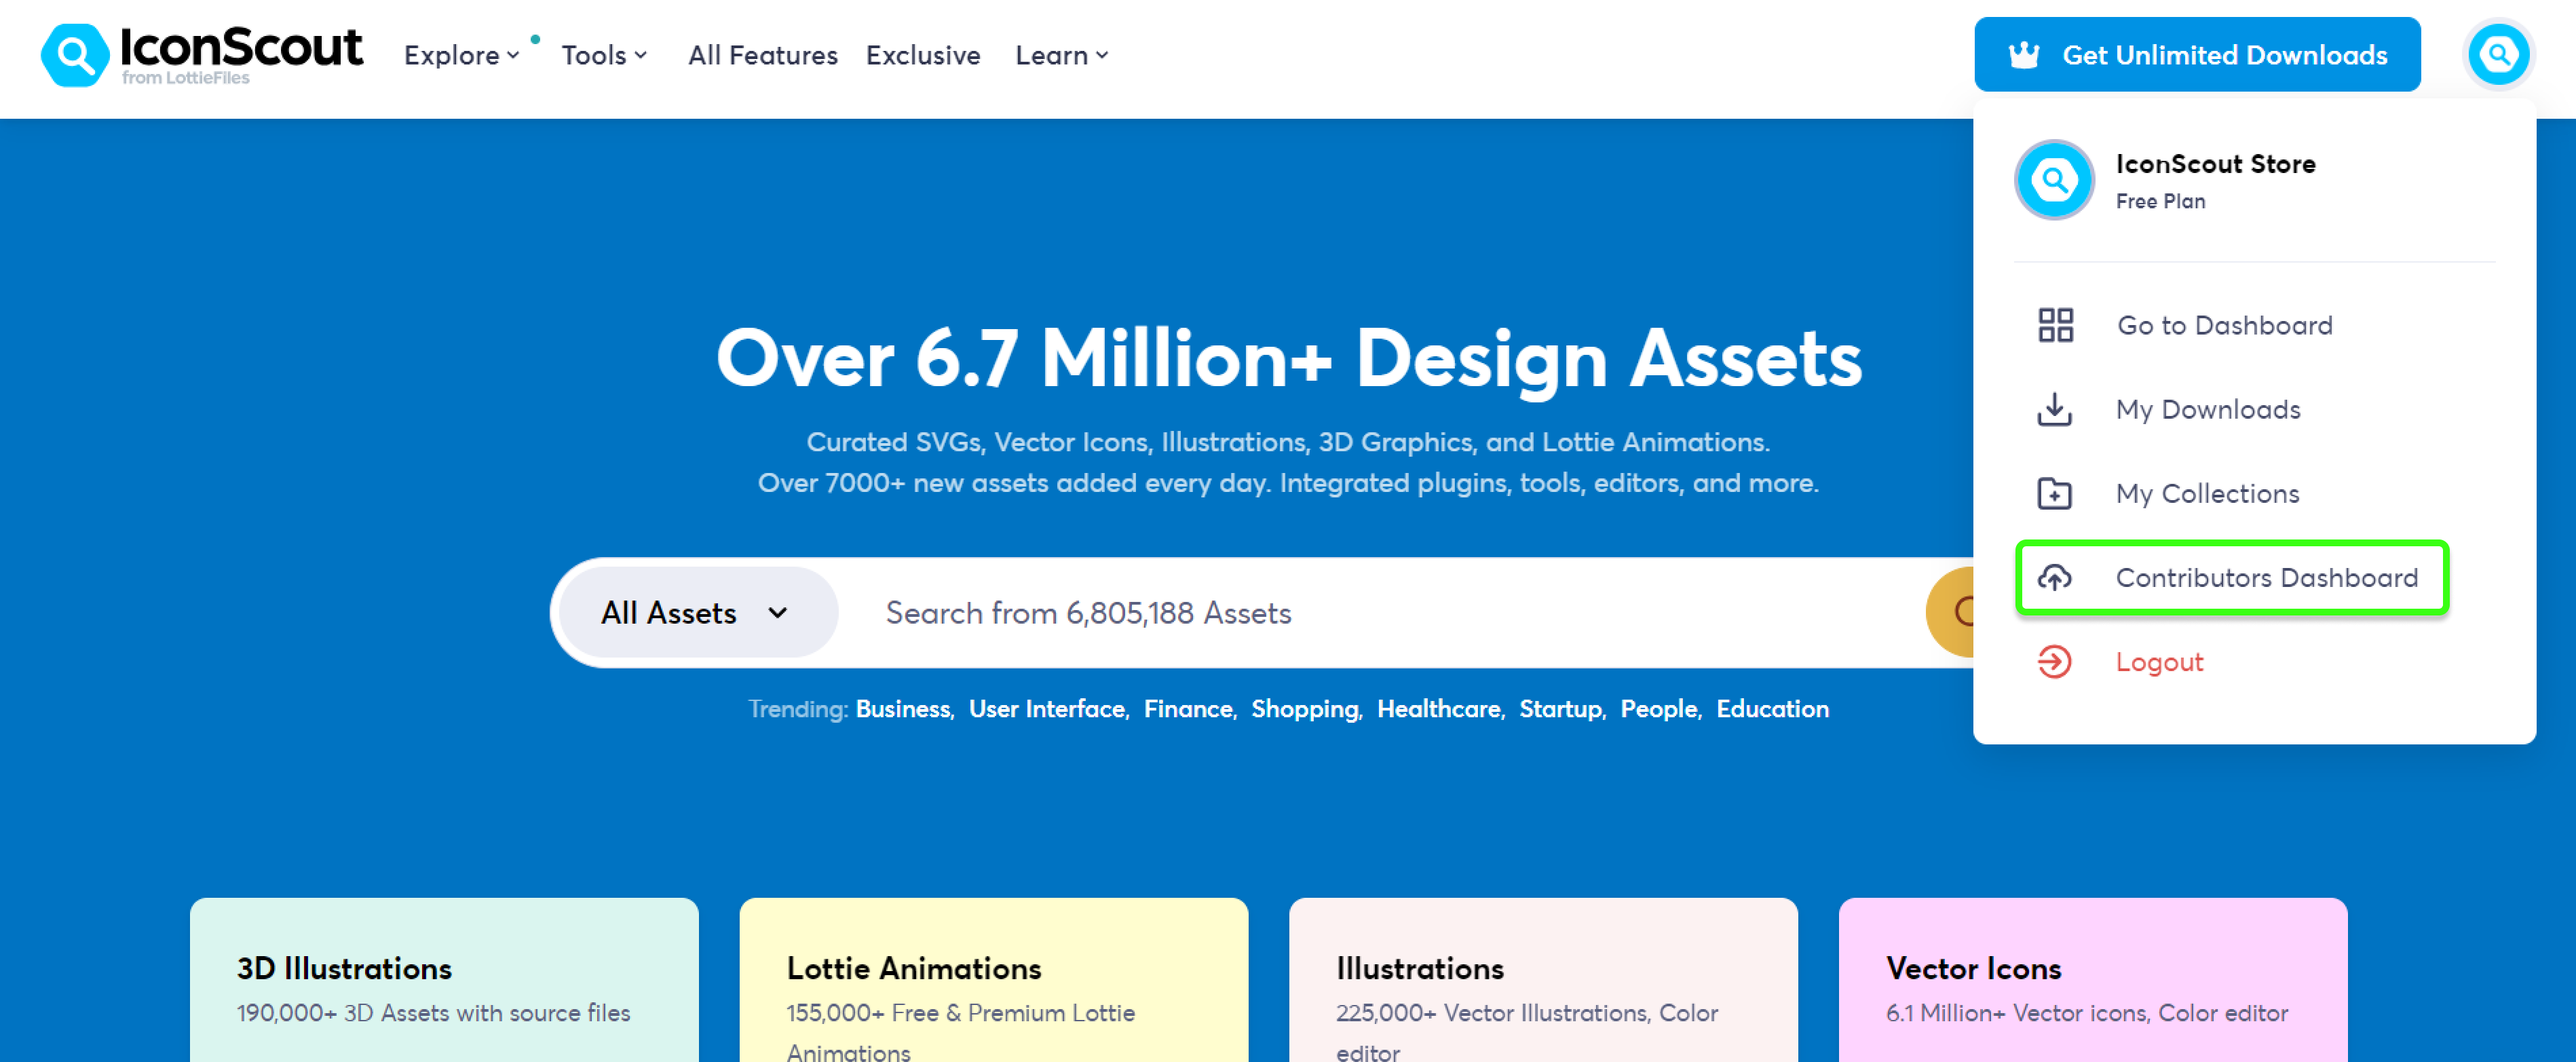
Task: Open the All Assets dropdown
Action: coord(697,612)
